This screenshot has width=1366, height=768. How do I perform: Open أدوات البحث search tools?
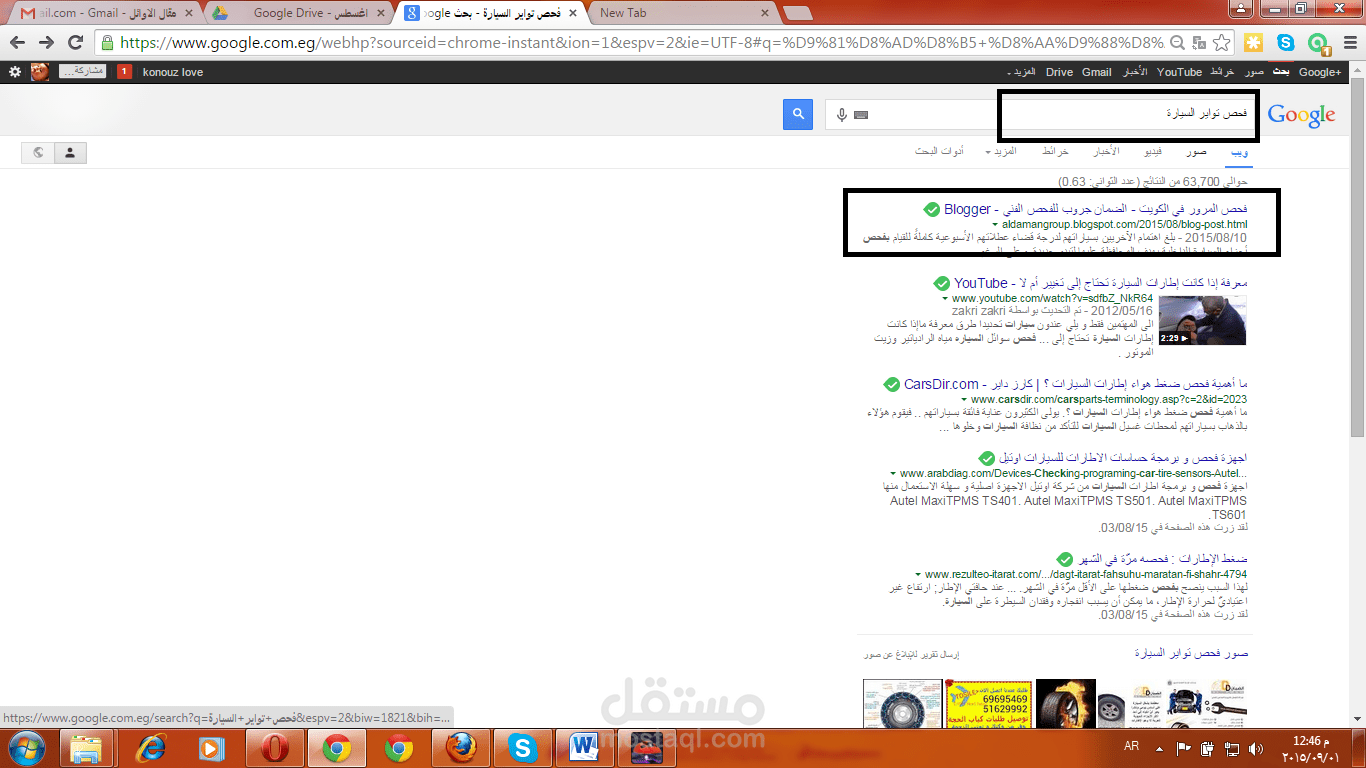pyautogui.click(x=939, y=151)
